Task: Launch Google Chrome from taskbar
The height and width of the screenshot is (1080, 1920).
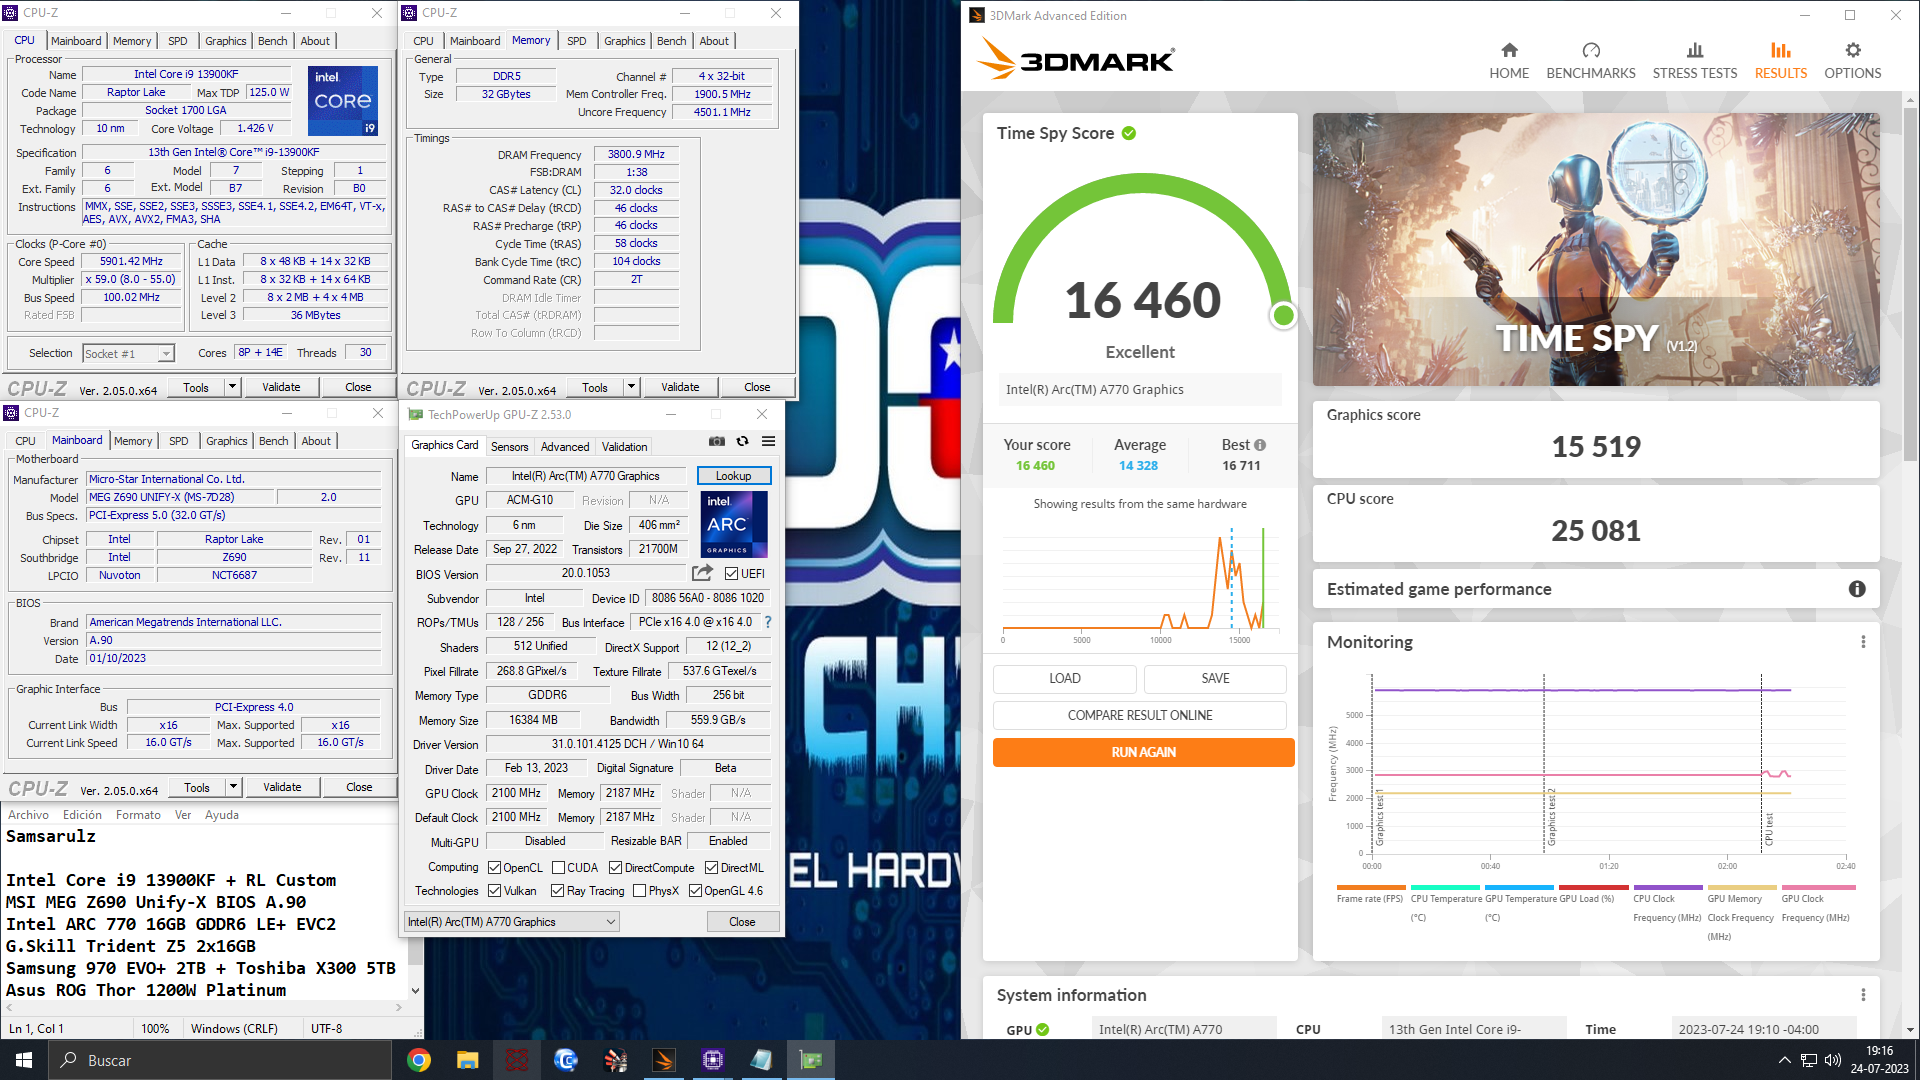Action: pyautogui.click(x=419, y=1060)
